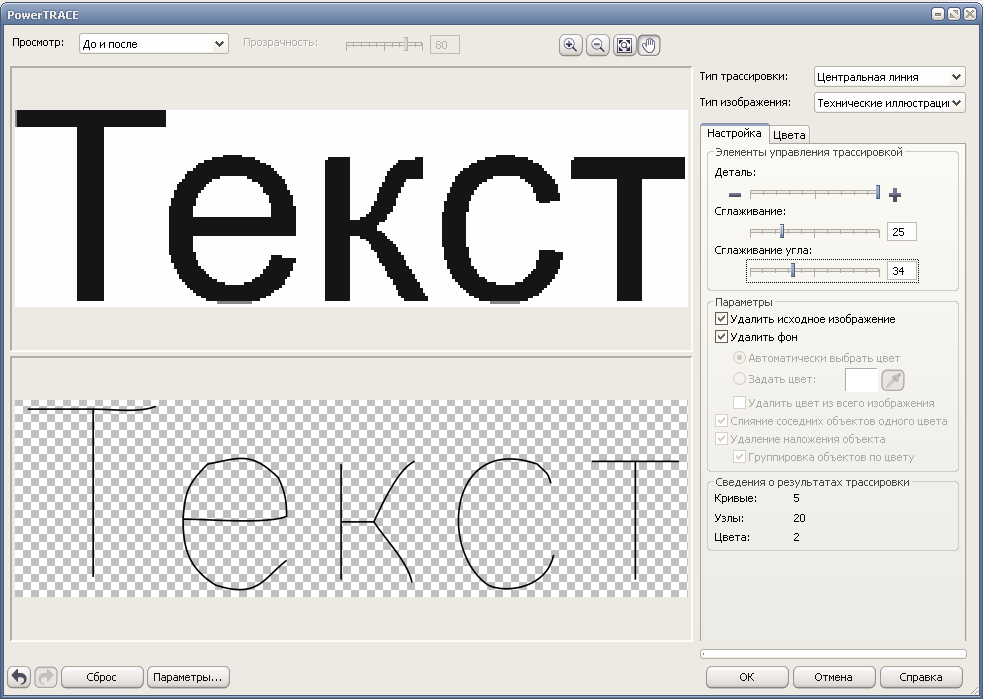Click the Сглаживание slider handle
The width and height of the screenshot is (983, 699).
pos(782,232)
